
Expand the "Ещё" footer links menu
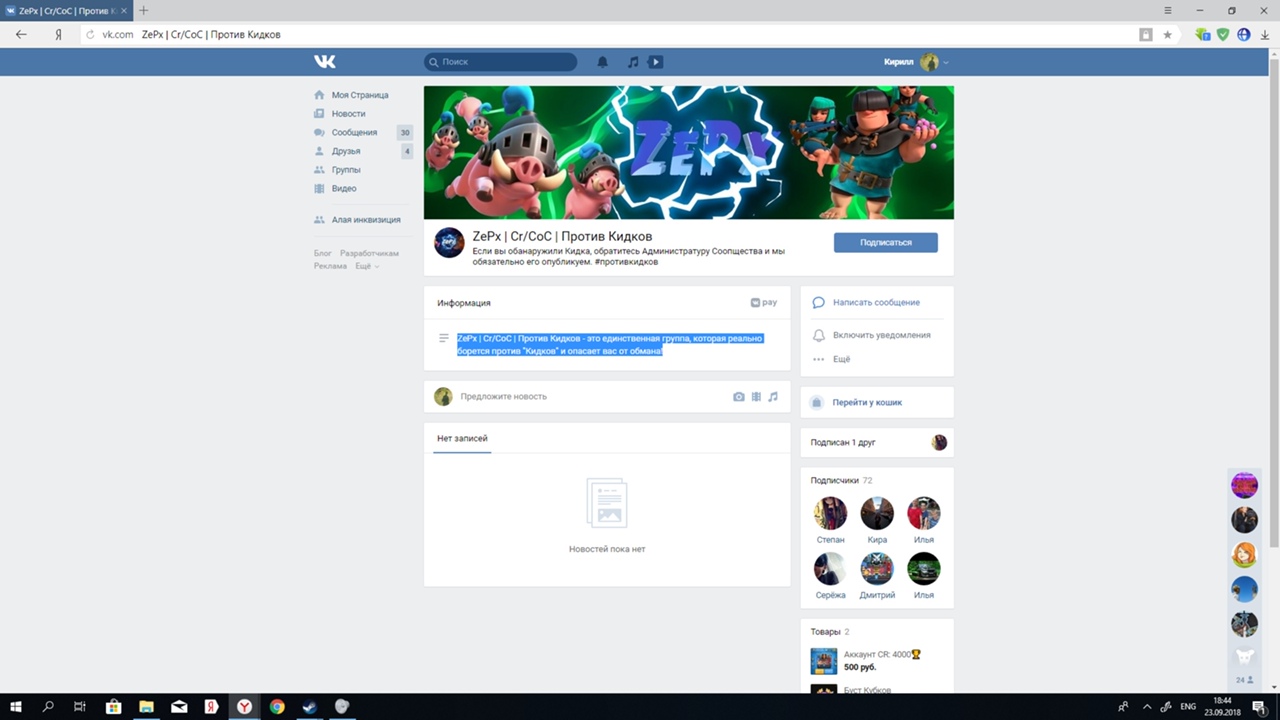coord(366,266)
